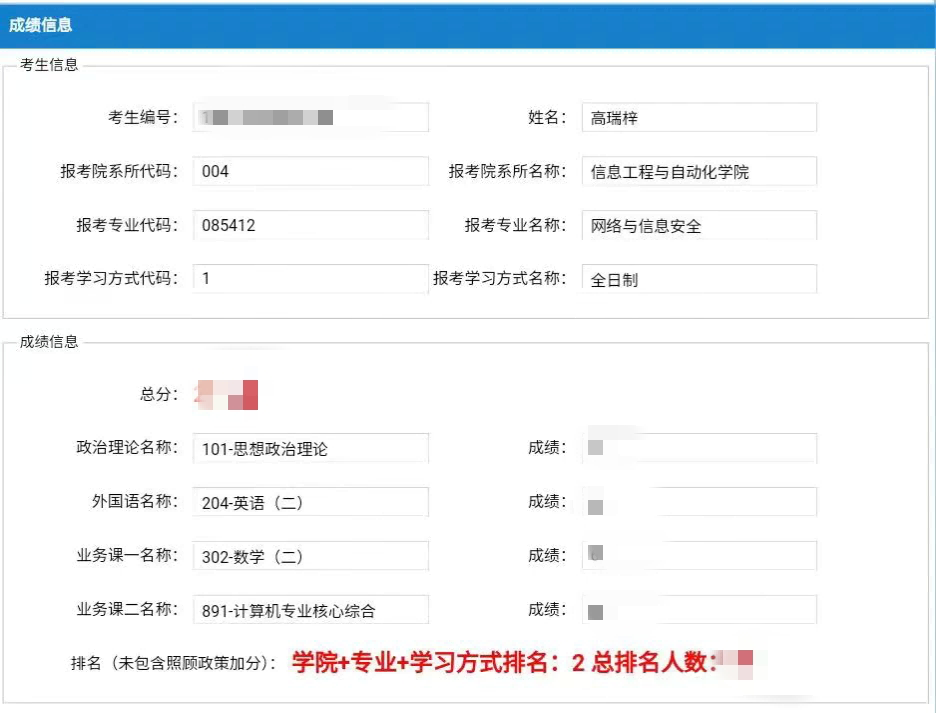The width and height of the screenshot is (937, 714).
Task: Click the 政治理论 score field
Action: coord(699,448)
